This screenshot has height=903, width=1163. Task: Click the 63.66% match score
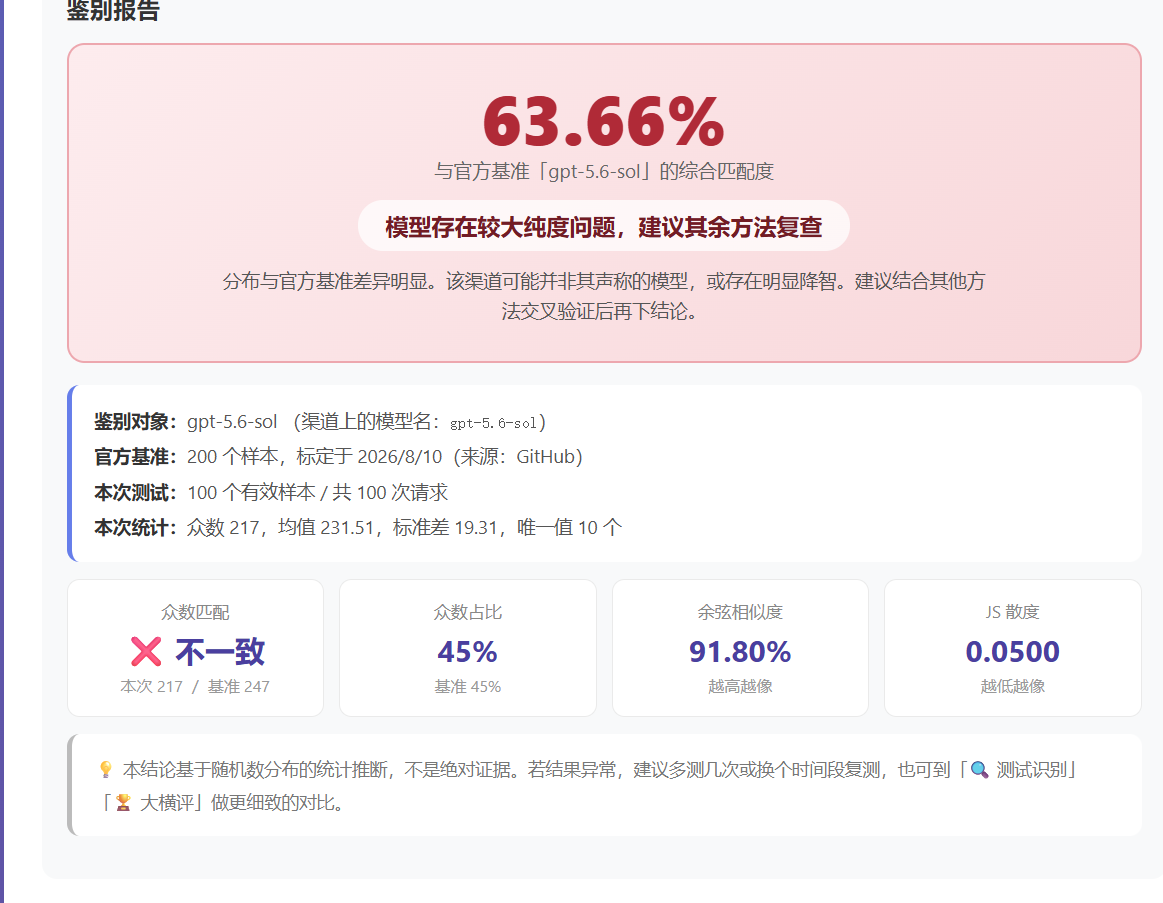coord(604,121)
